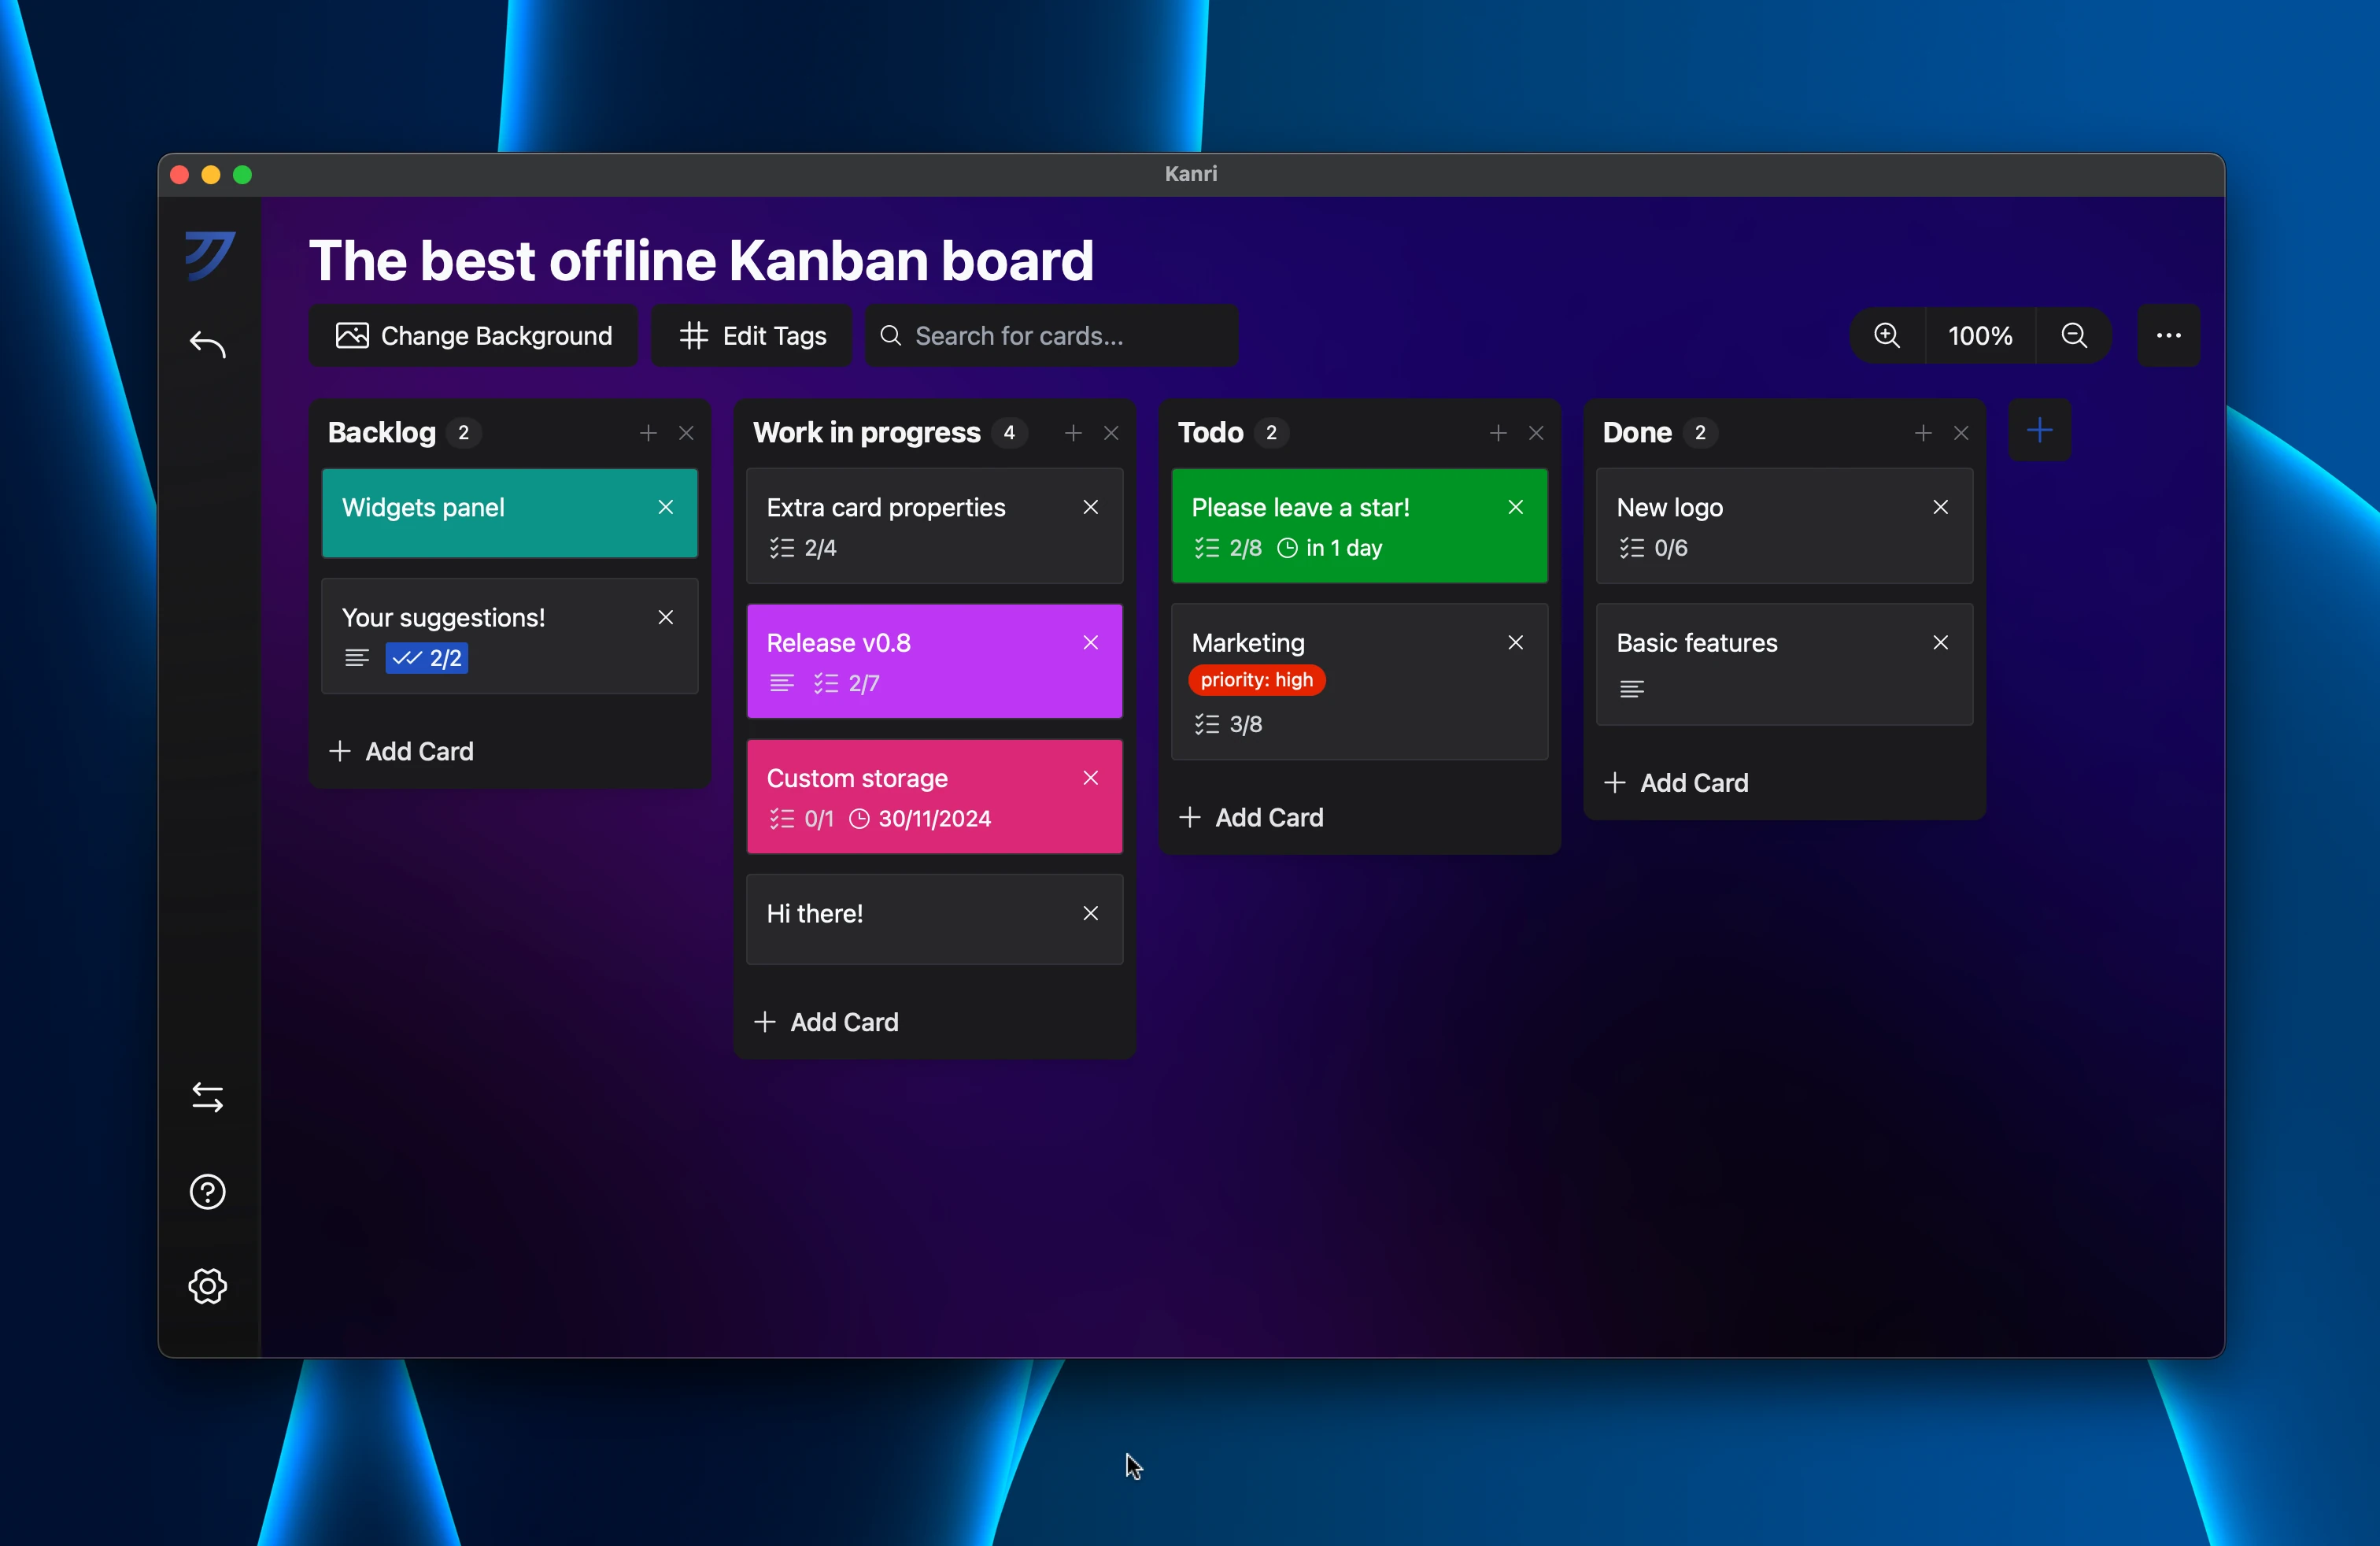
Task: Zoom out using the magnifier minus icon
Action: (2074, 335)
